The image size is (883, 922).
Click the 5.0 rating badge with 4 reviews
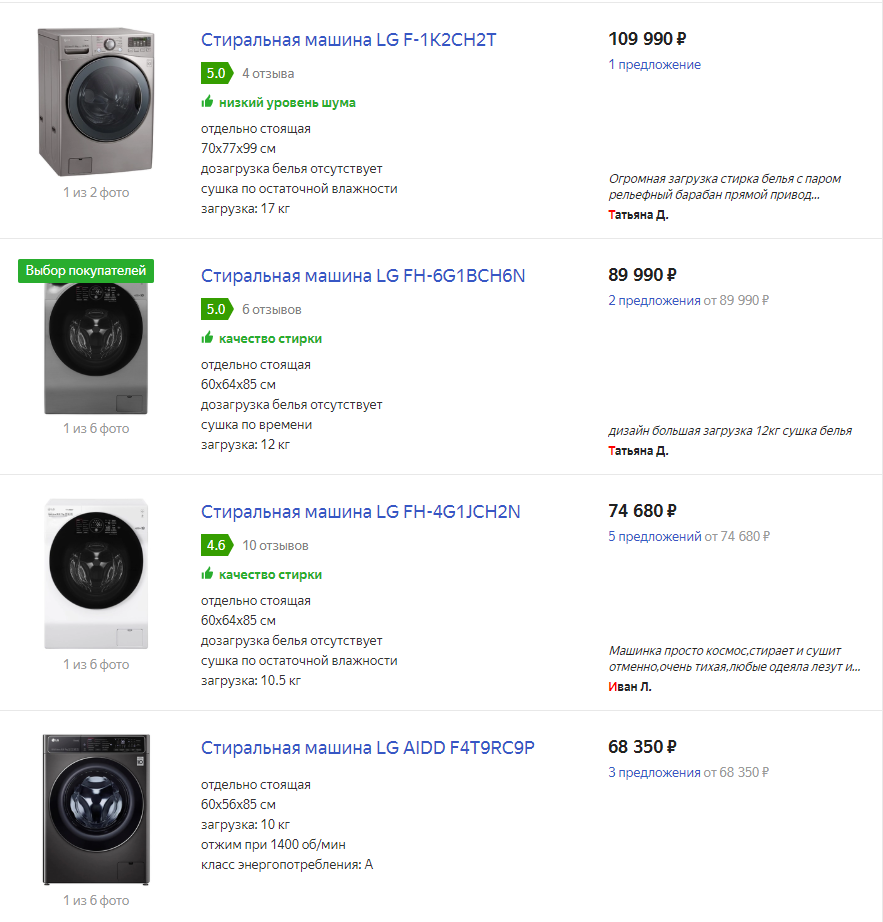[x=216, y=73]
